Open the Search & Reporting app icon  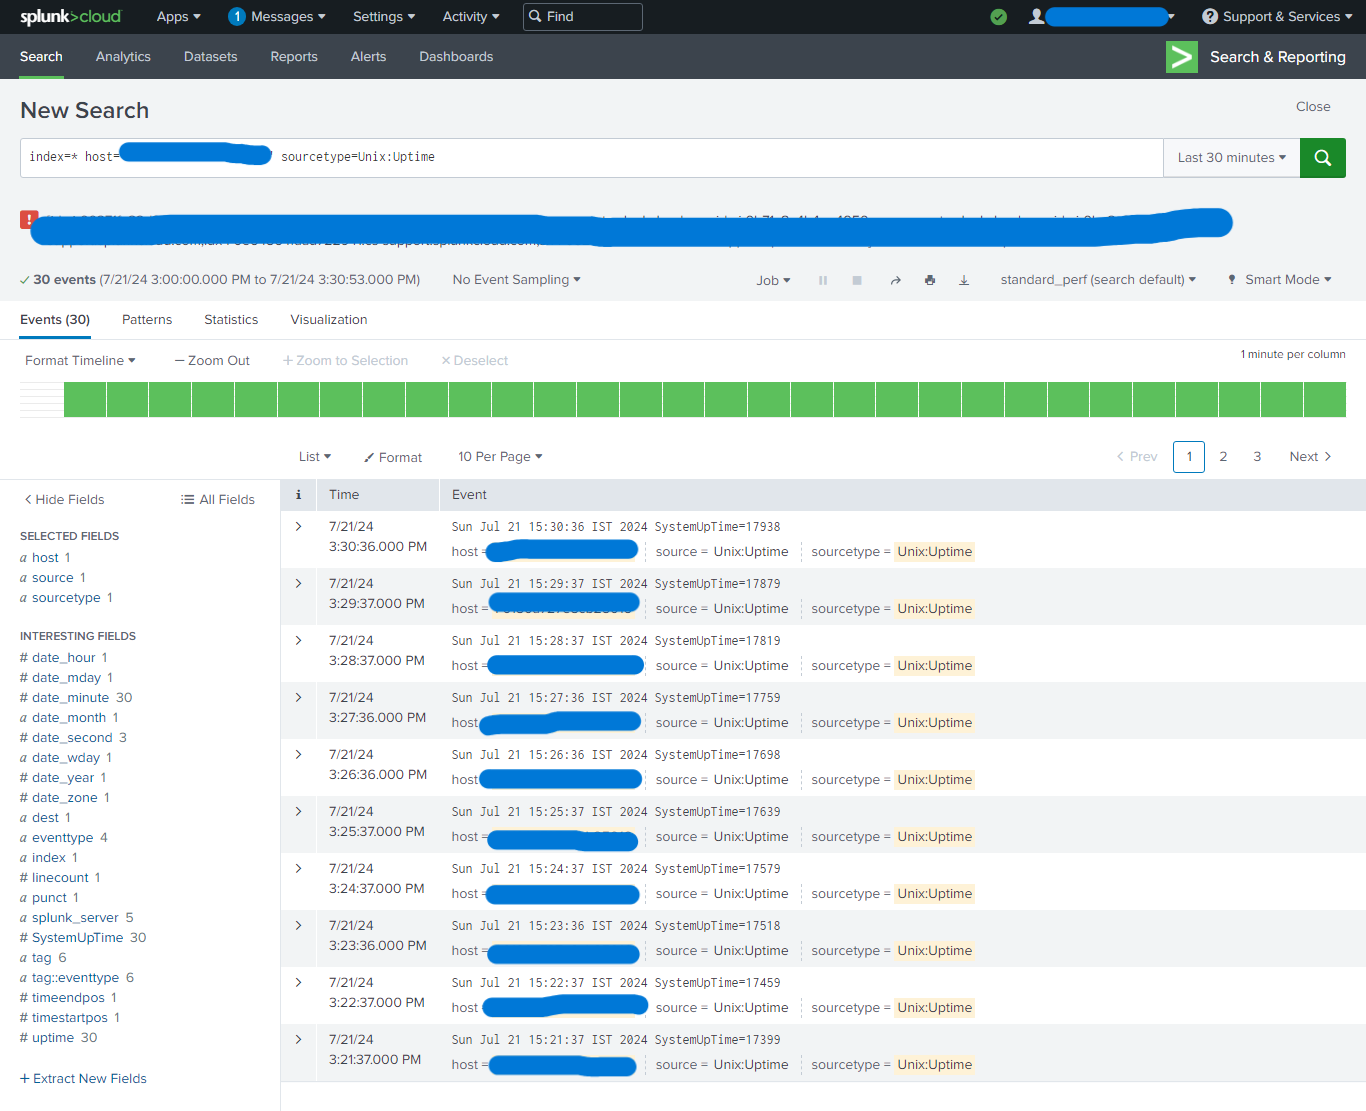[1181, 57]
